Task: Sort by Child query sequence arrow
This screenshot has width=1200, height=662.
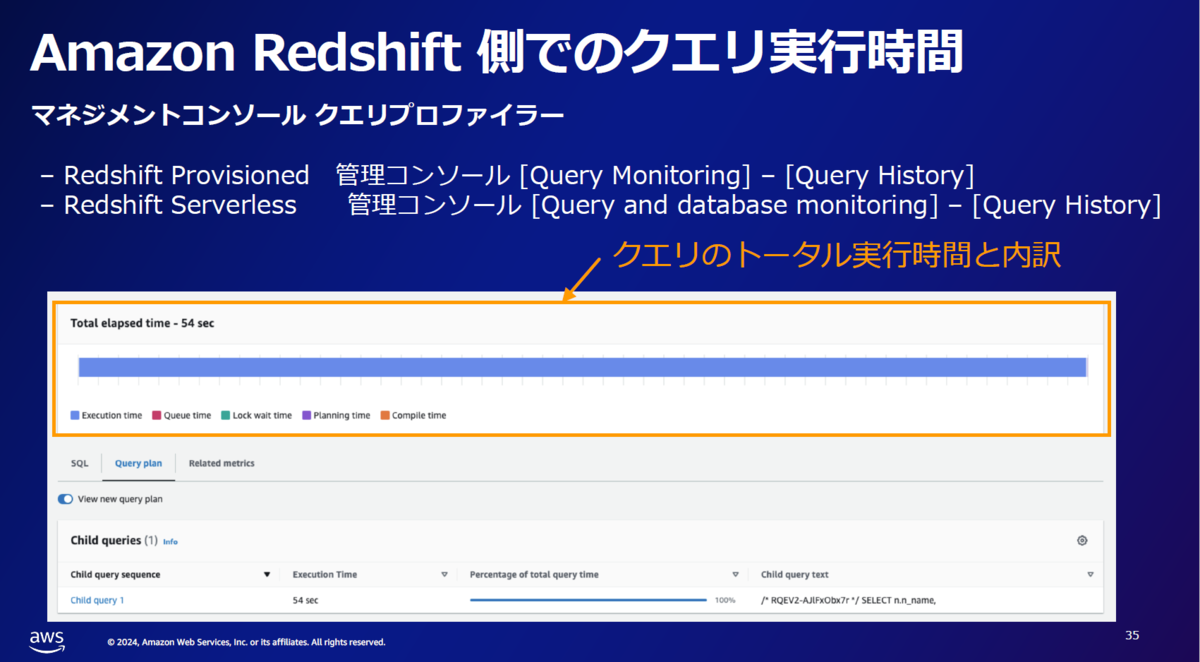Action: [x=267, y=575]
